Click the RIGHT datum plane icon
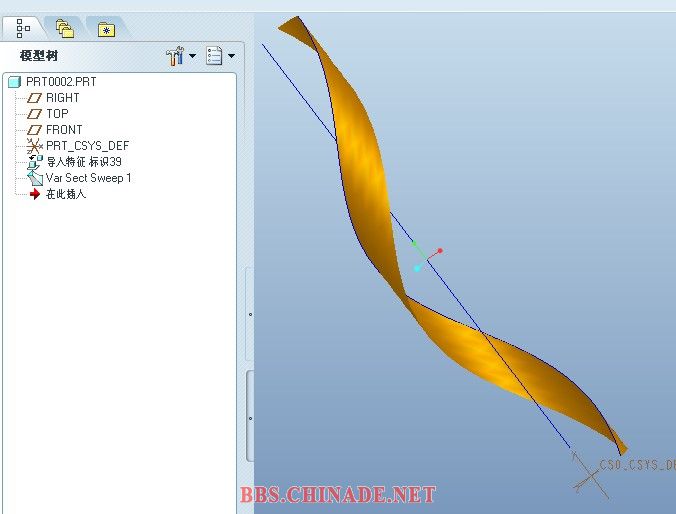 pos(34,98)
